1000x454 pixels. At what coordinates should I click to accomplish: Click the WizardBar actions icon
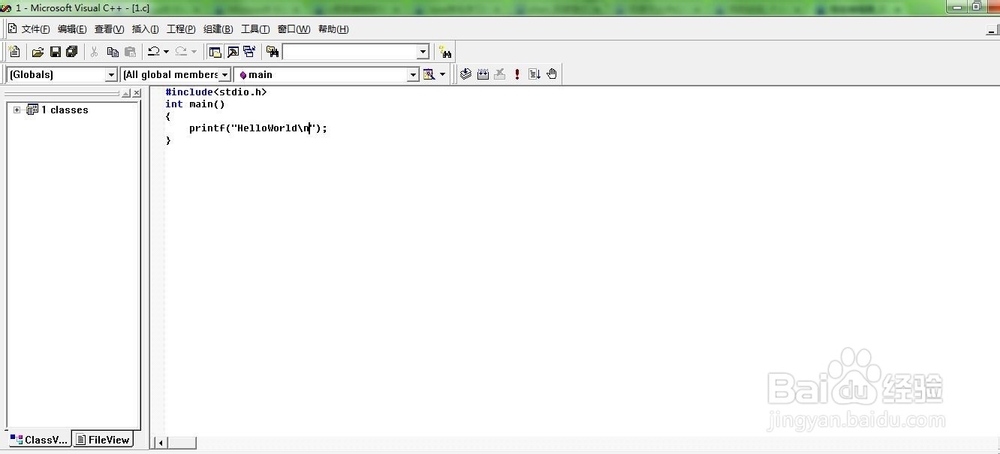point(429,75)
